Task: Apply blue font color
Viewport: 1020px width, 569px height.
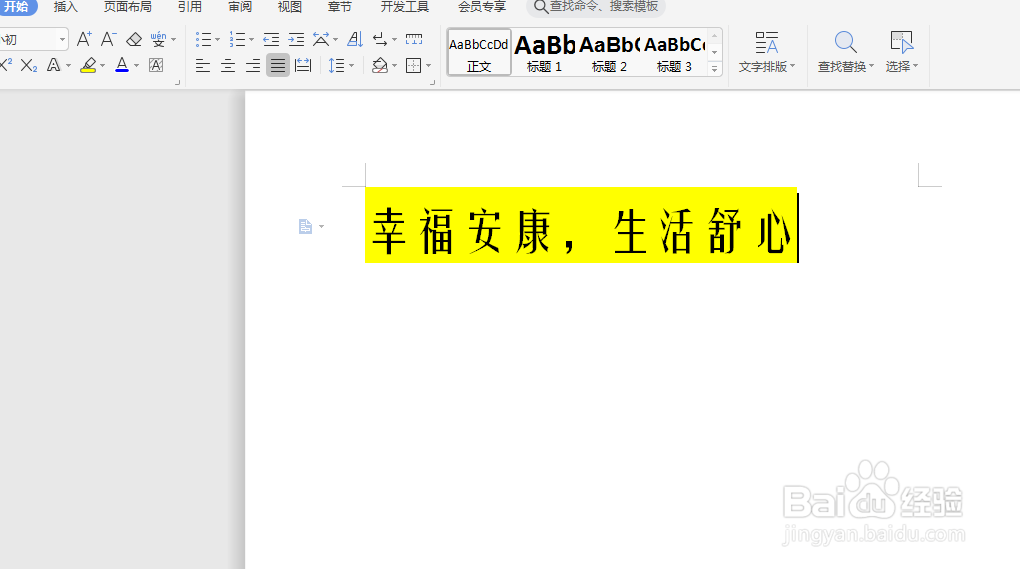Action: click(x=122, y=65)
